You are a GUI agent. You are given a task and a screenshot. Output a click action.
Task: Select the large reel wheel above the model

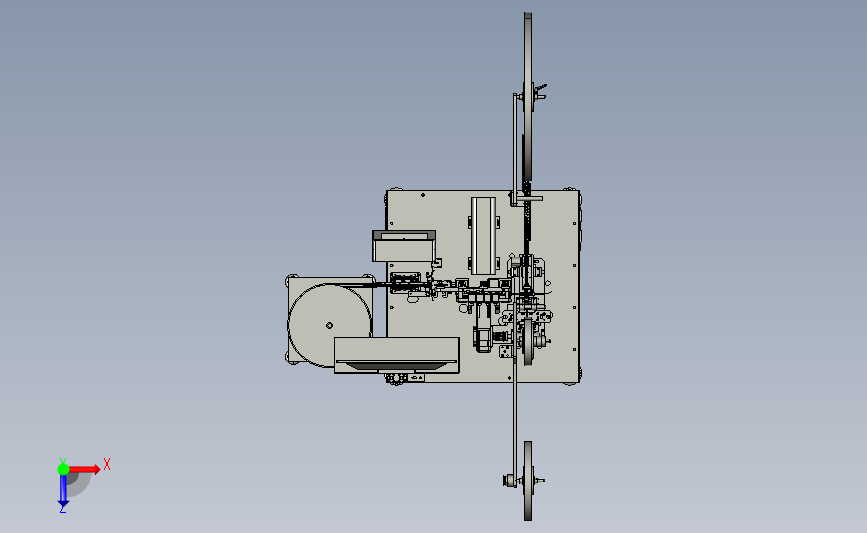[x=528, y=98]
